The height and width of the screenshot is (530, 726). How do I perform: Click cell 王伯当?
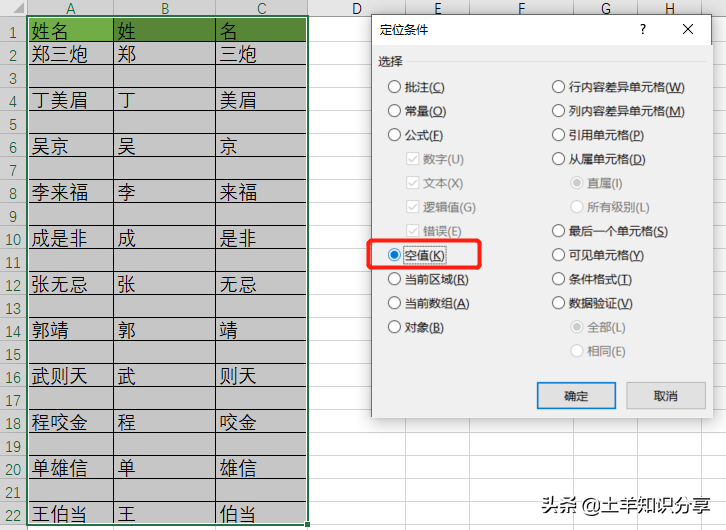(71, 513)
